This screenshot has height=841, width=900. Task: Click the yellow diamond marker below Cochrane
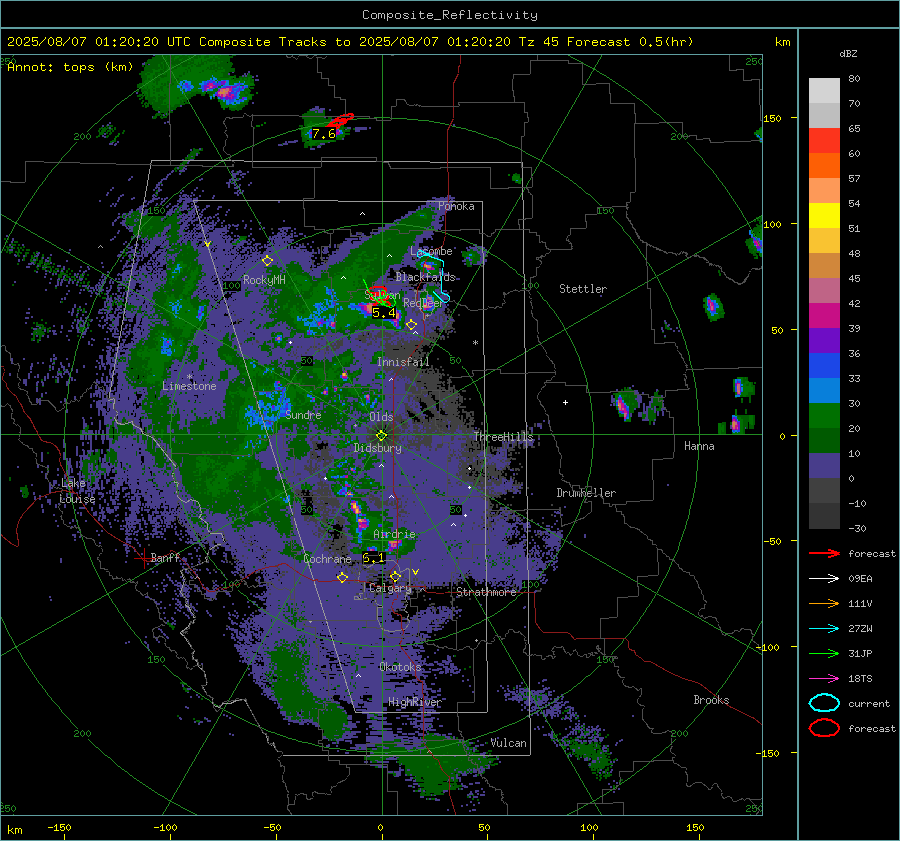342,578
